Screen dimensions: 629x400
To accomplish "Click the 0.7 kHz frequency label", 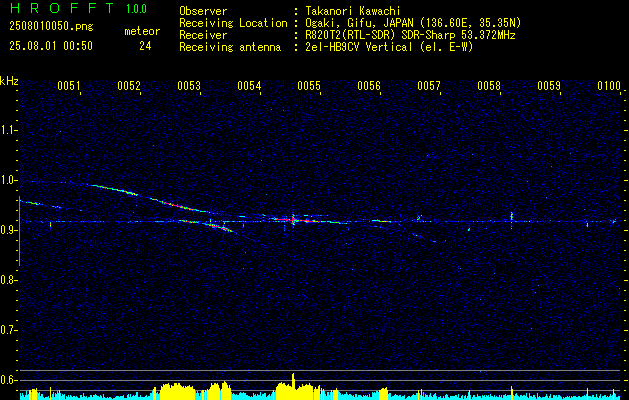I will (8, 330).
